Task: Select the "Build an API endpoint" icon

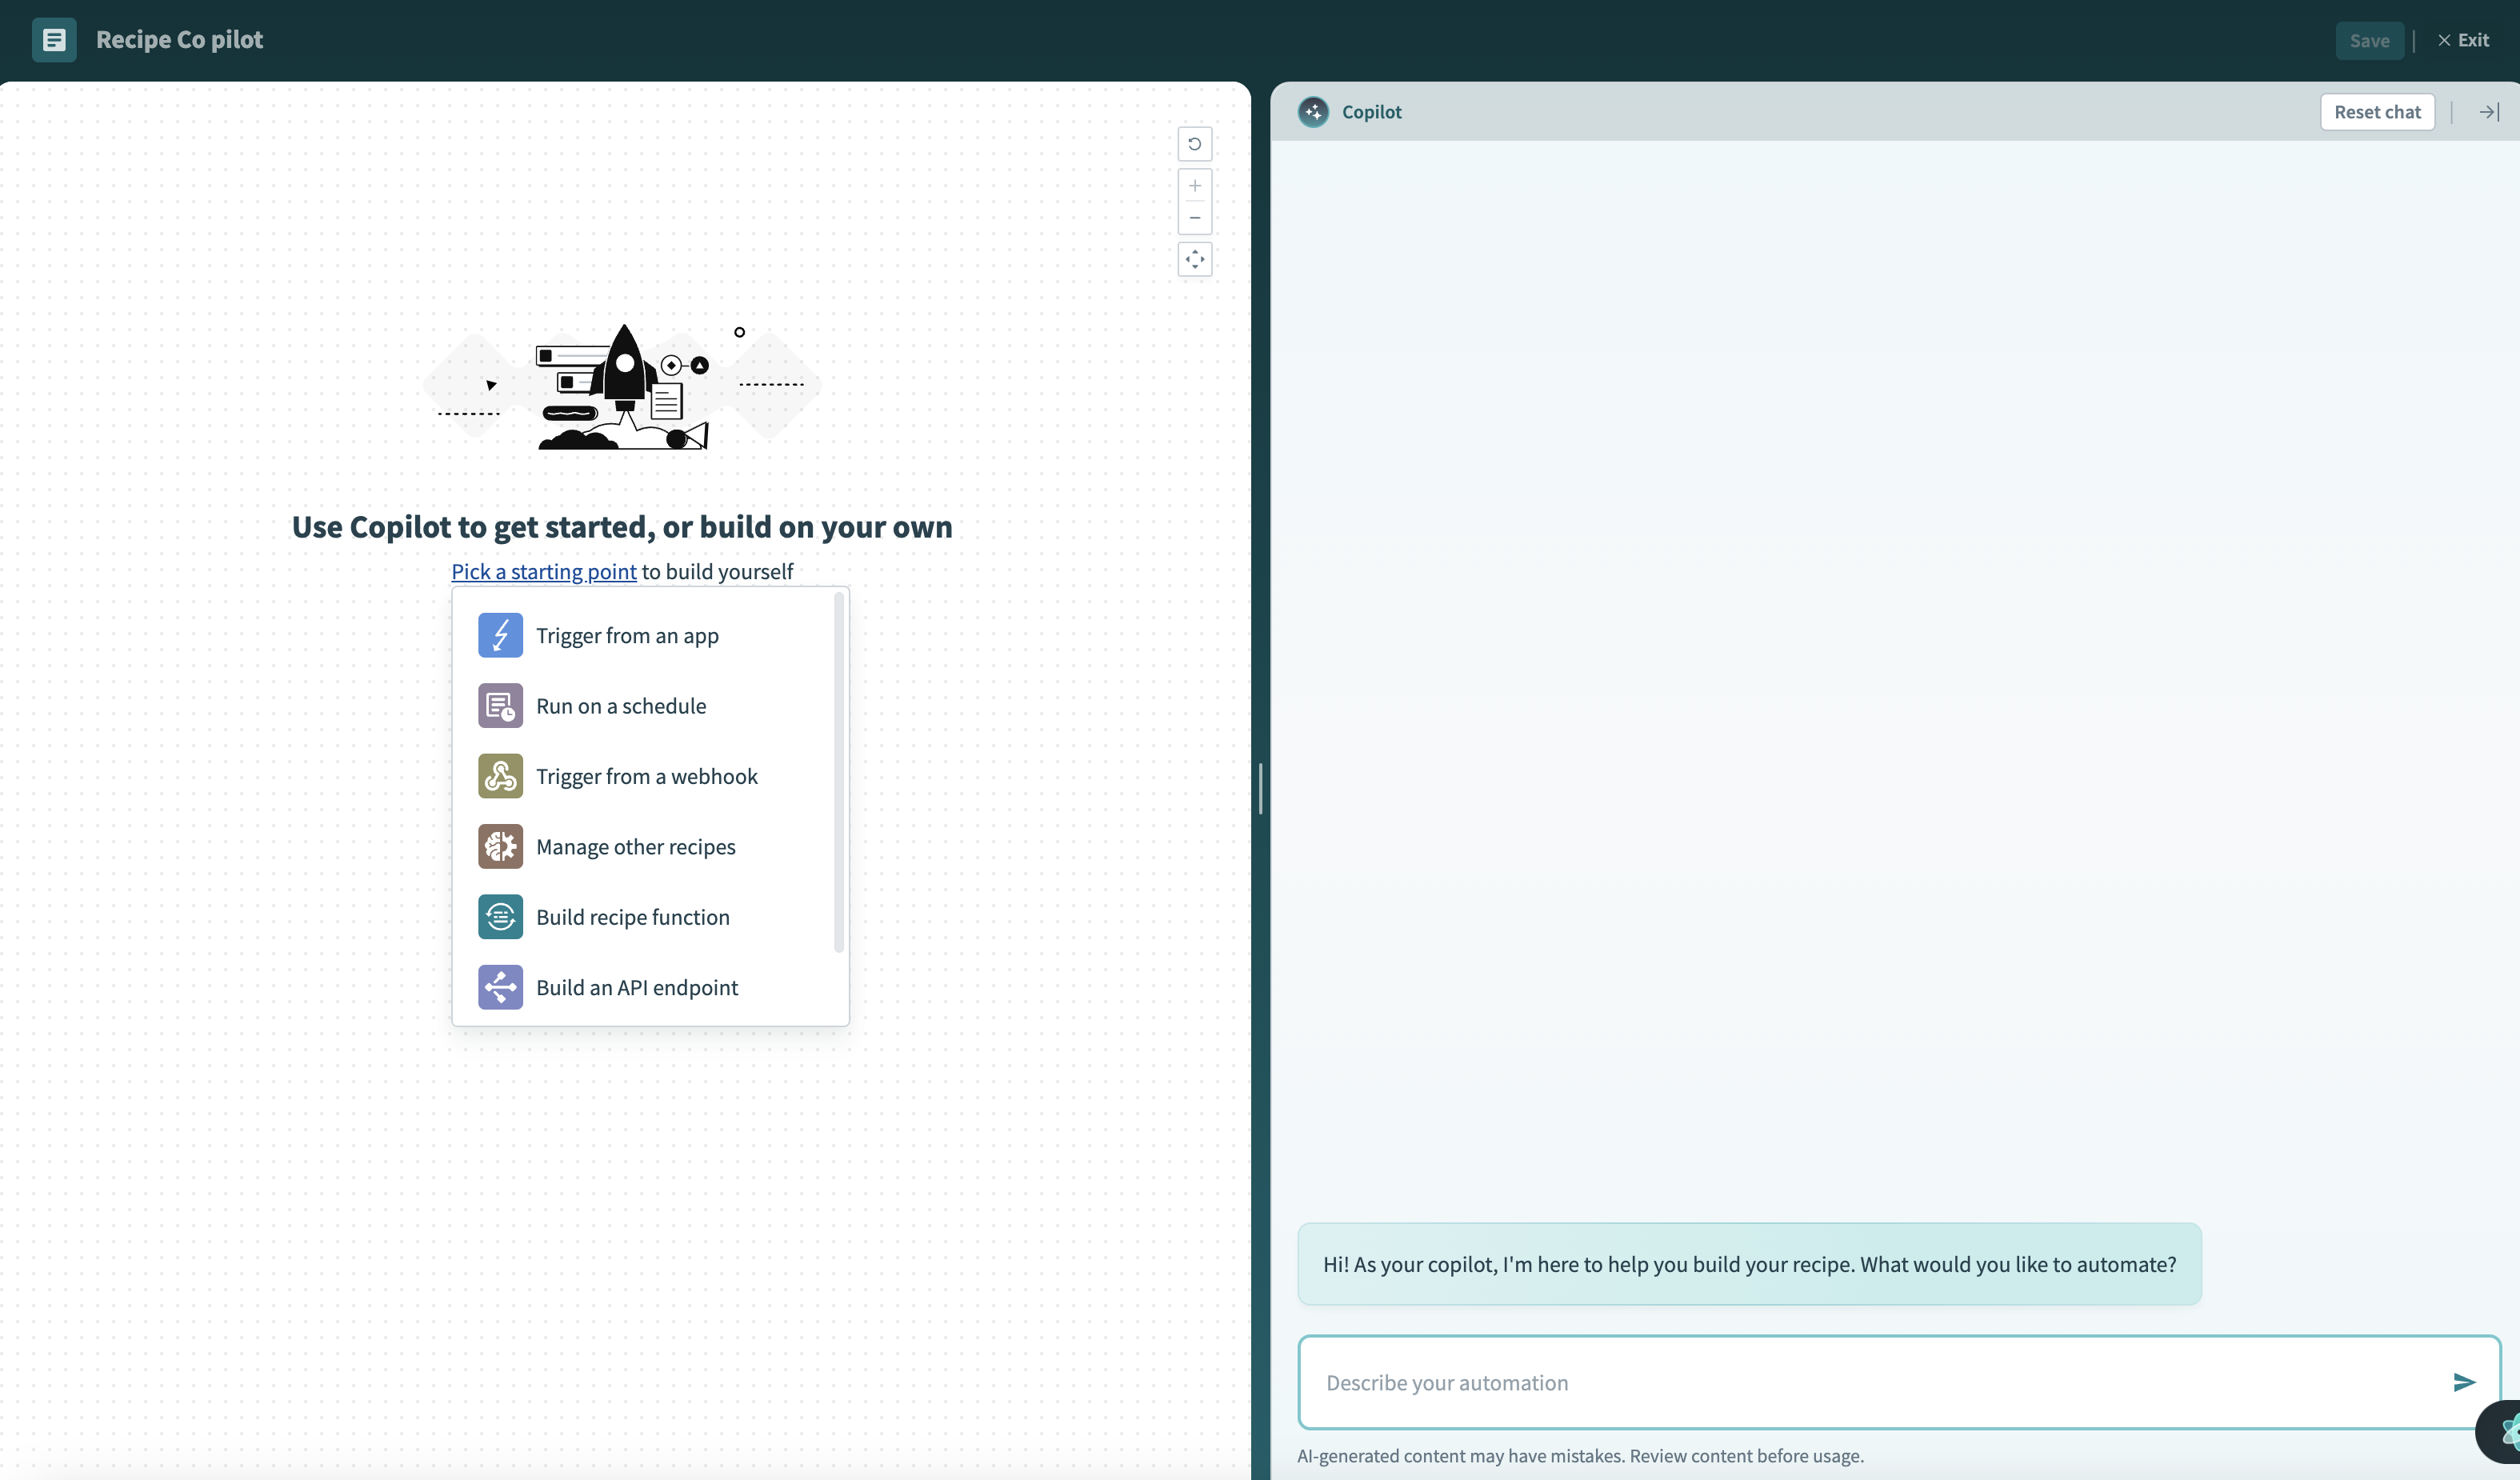Action: [x=500, y=987]
